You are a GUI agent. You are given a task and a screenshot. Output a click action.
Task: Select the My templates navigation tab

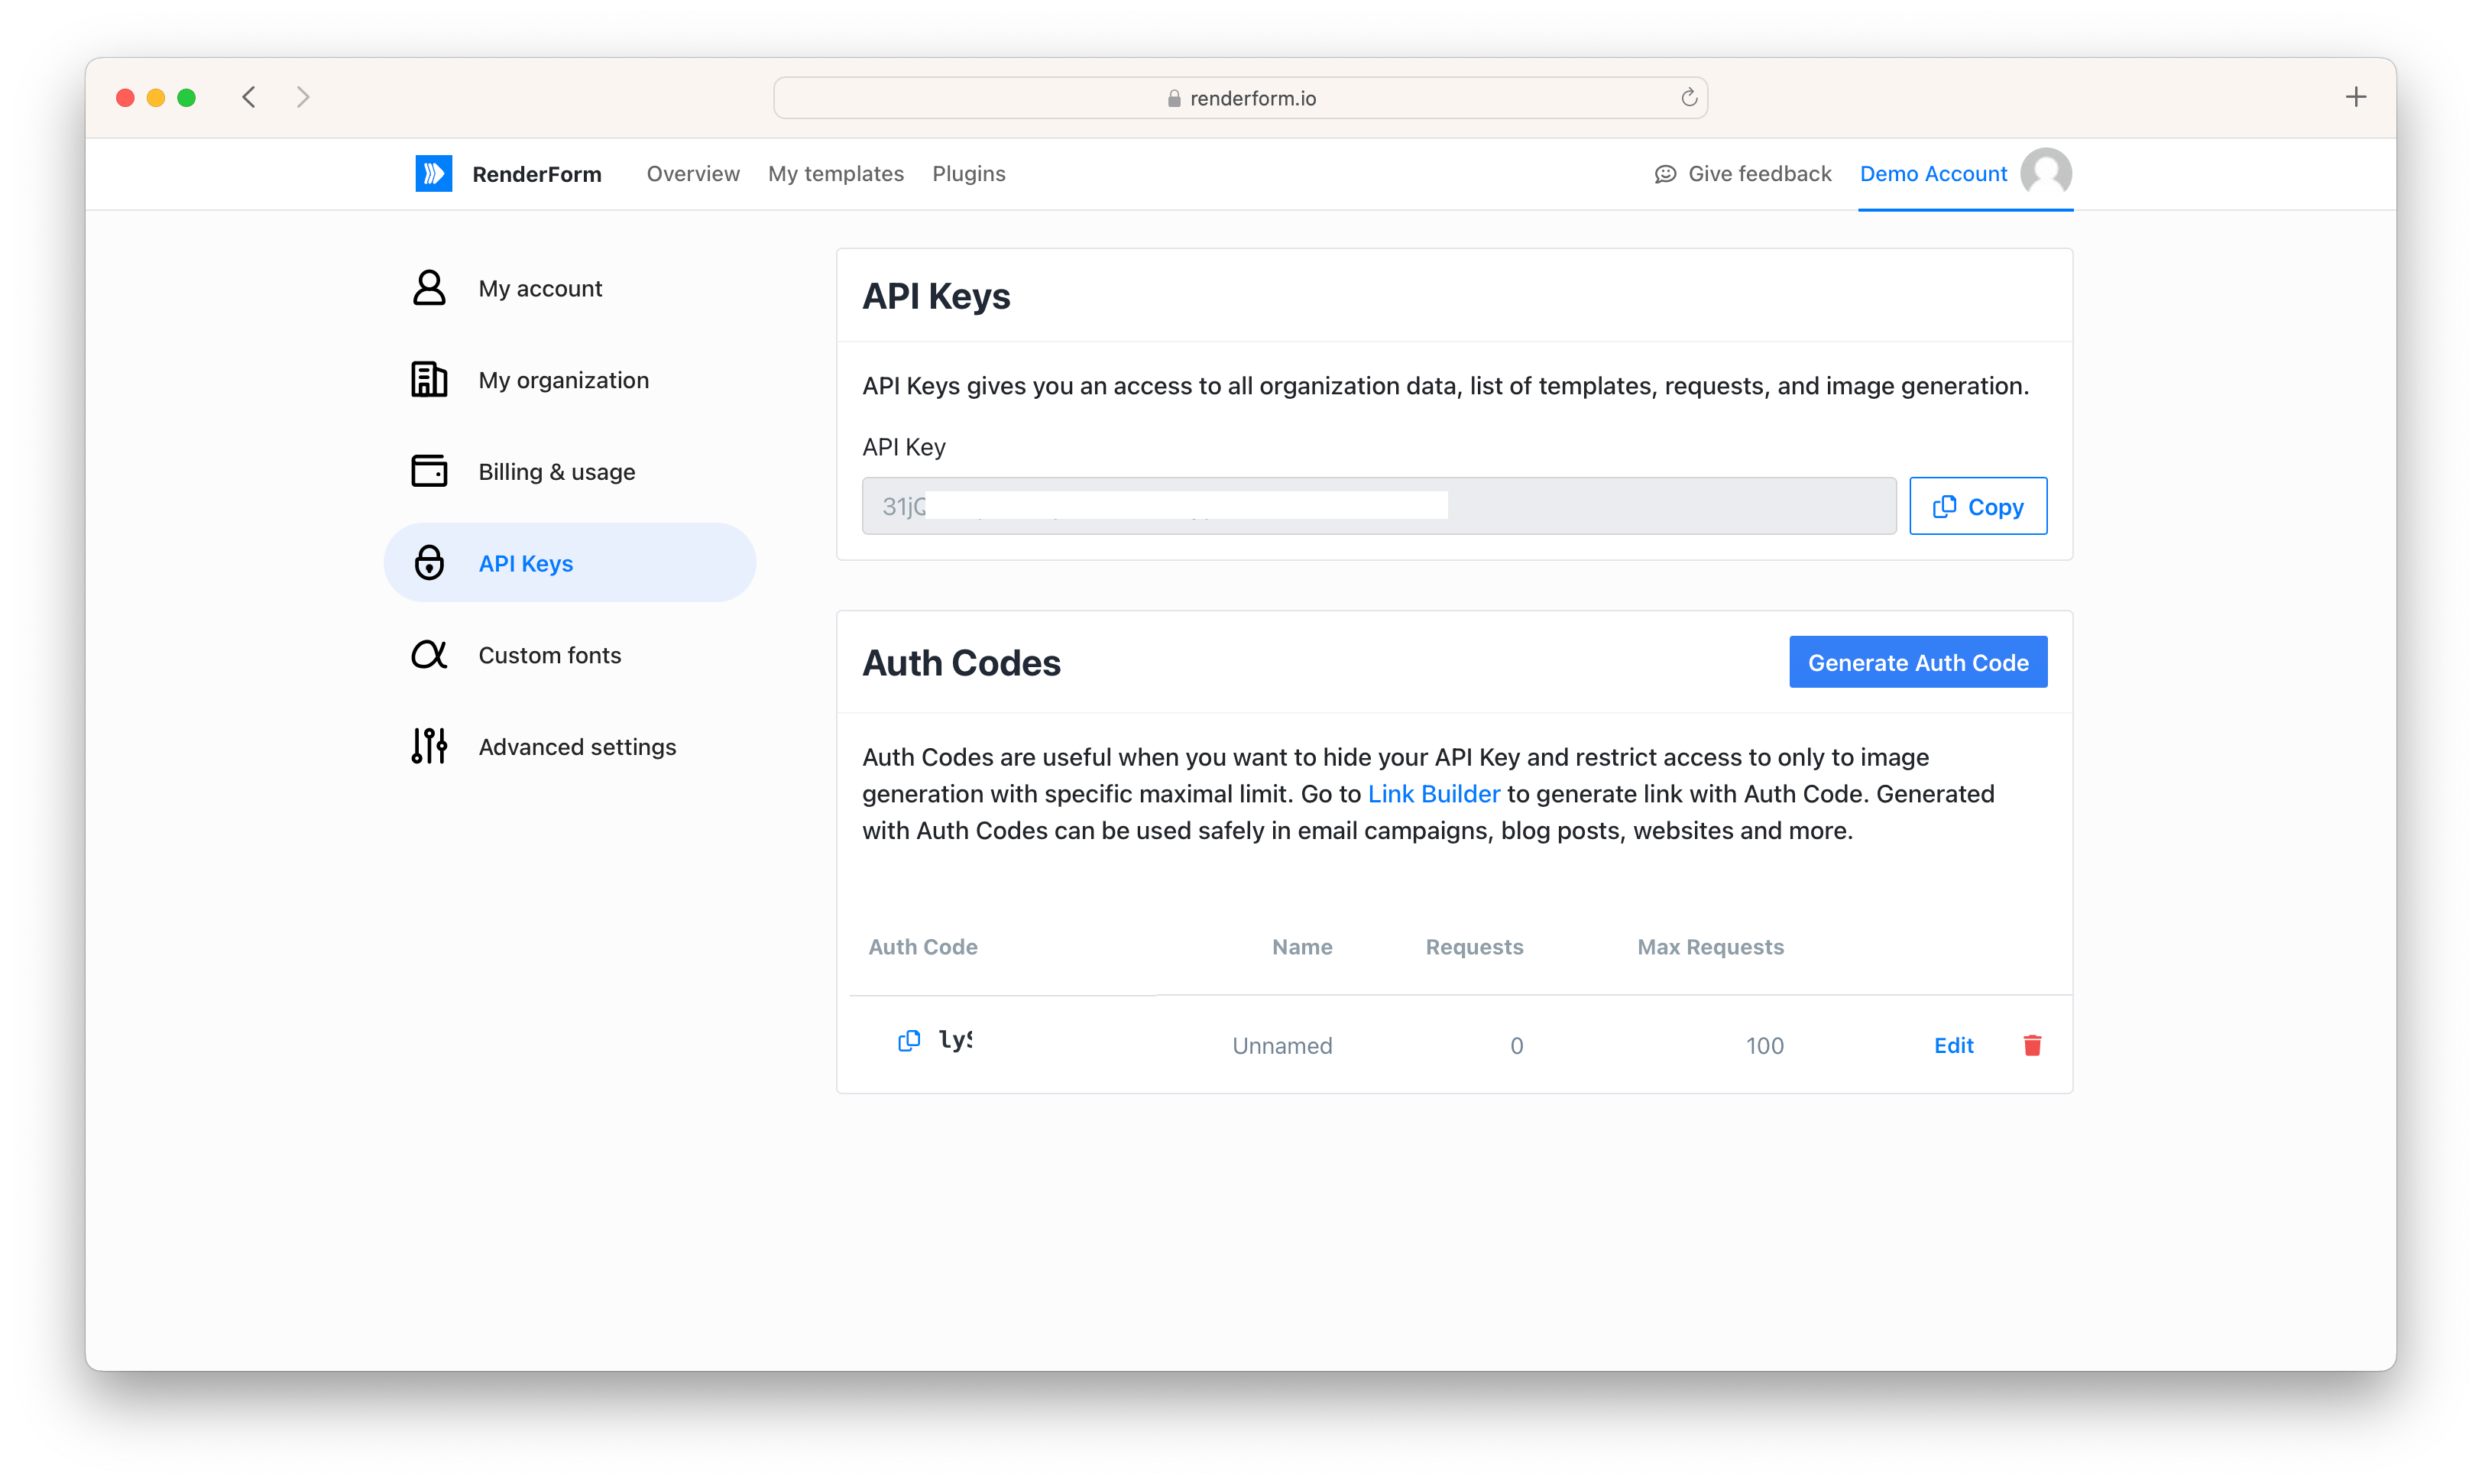835,173
